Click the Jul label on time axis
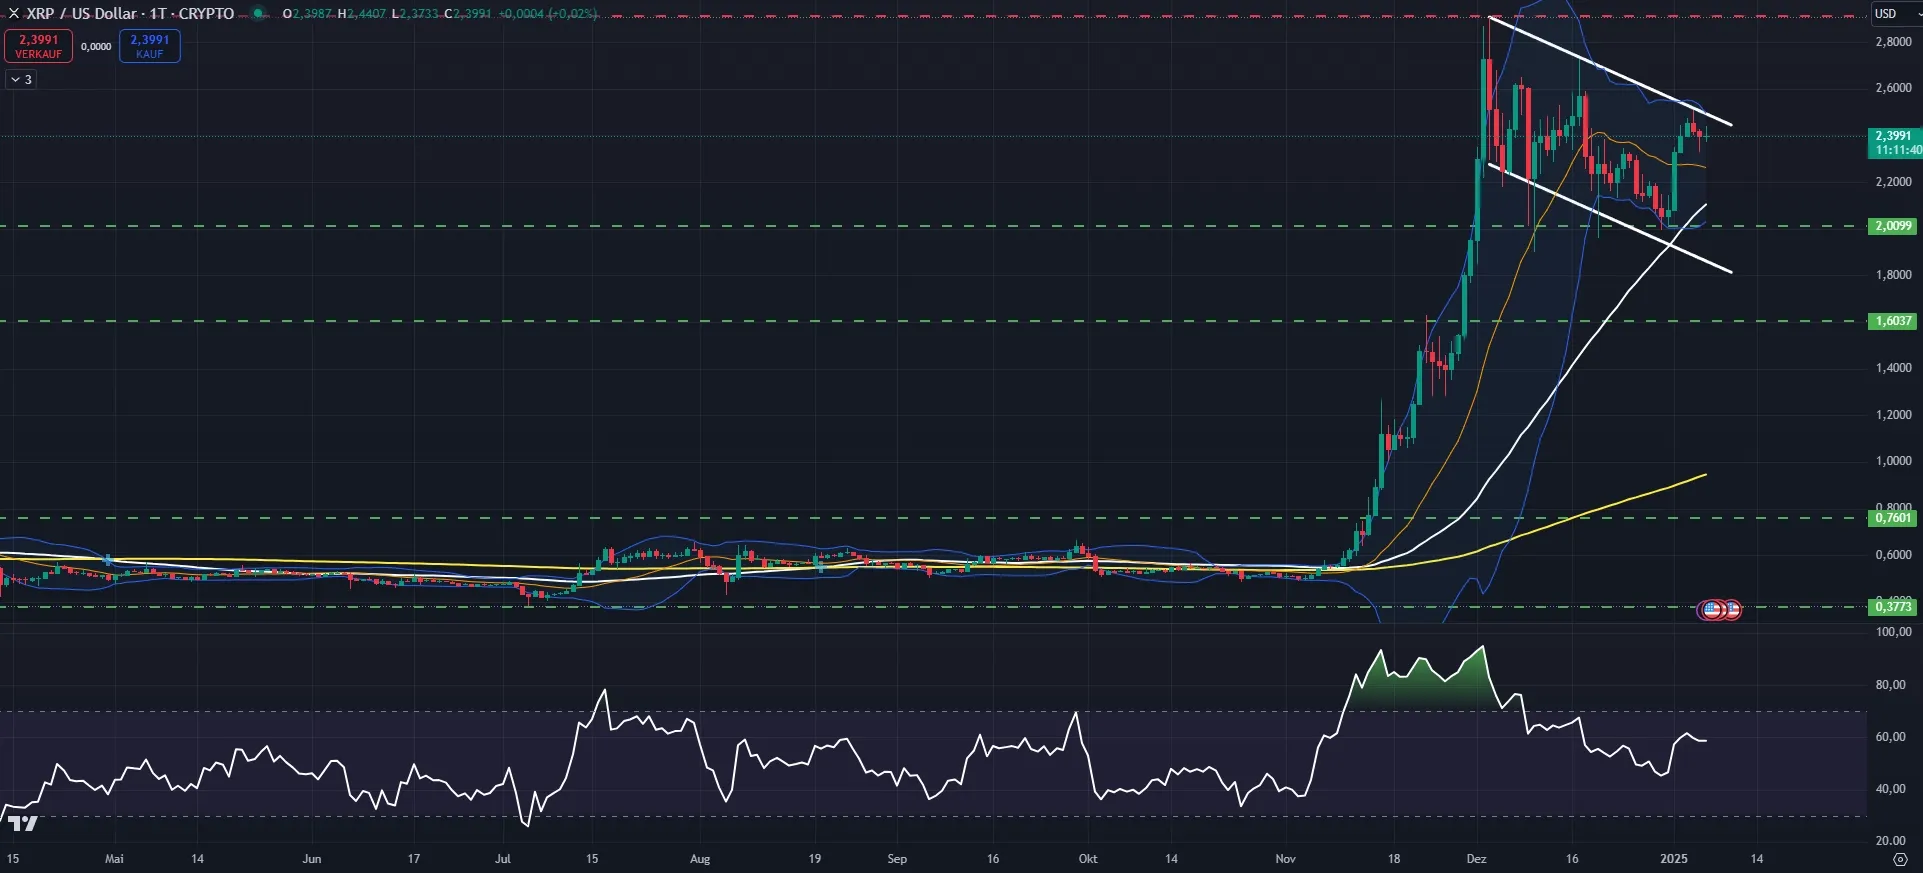Screen dimensions: 1923x873 (x=502, y=859)
